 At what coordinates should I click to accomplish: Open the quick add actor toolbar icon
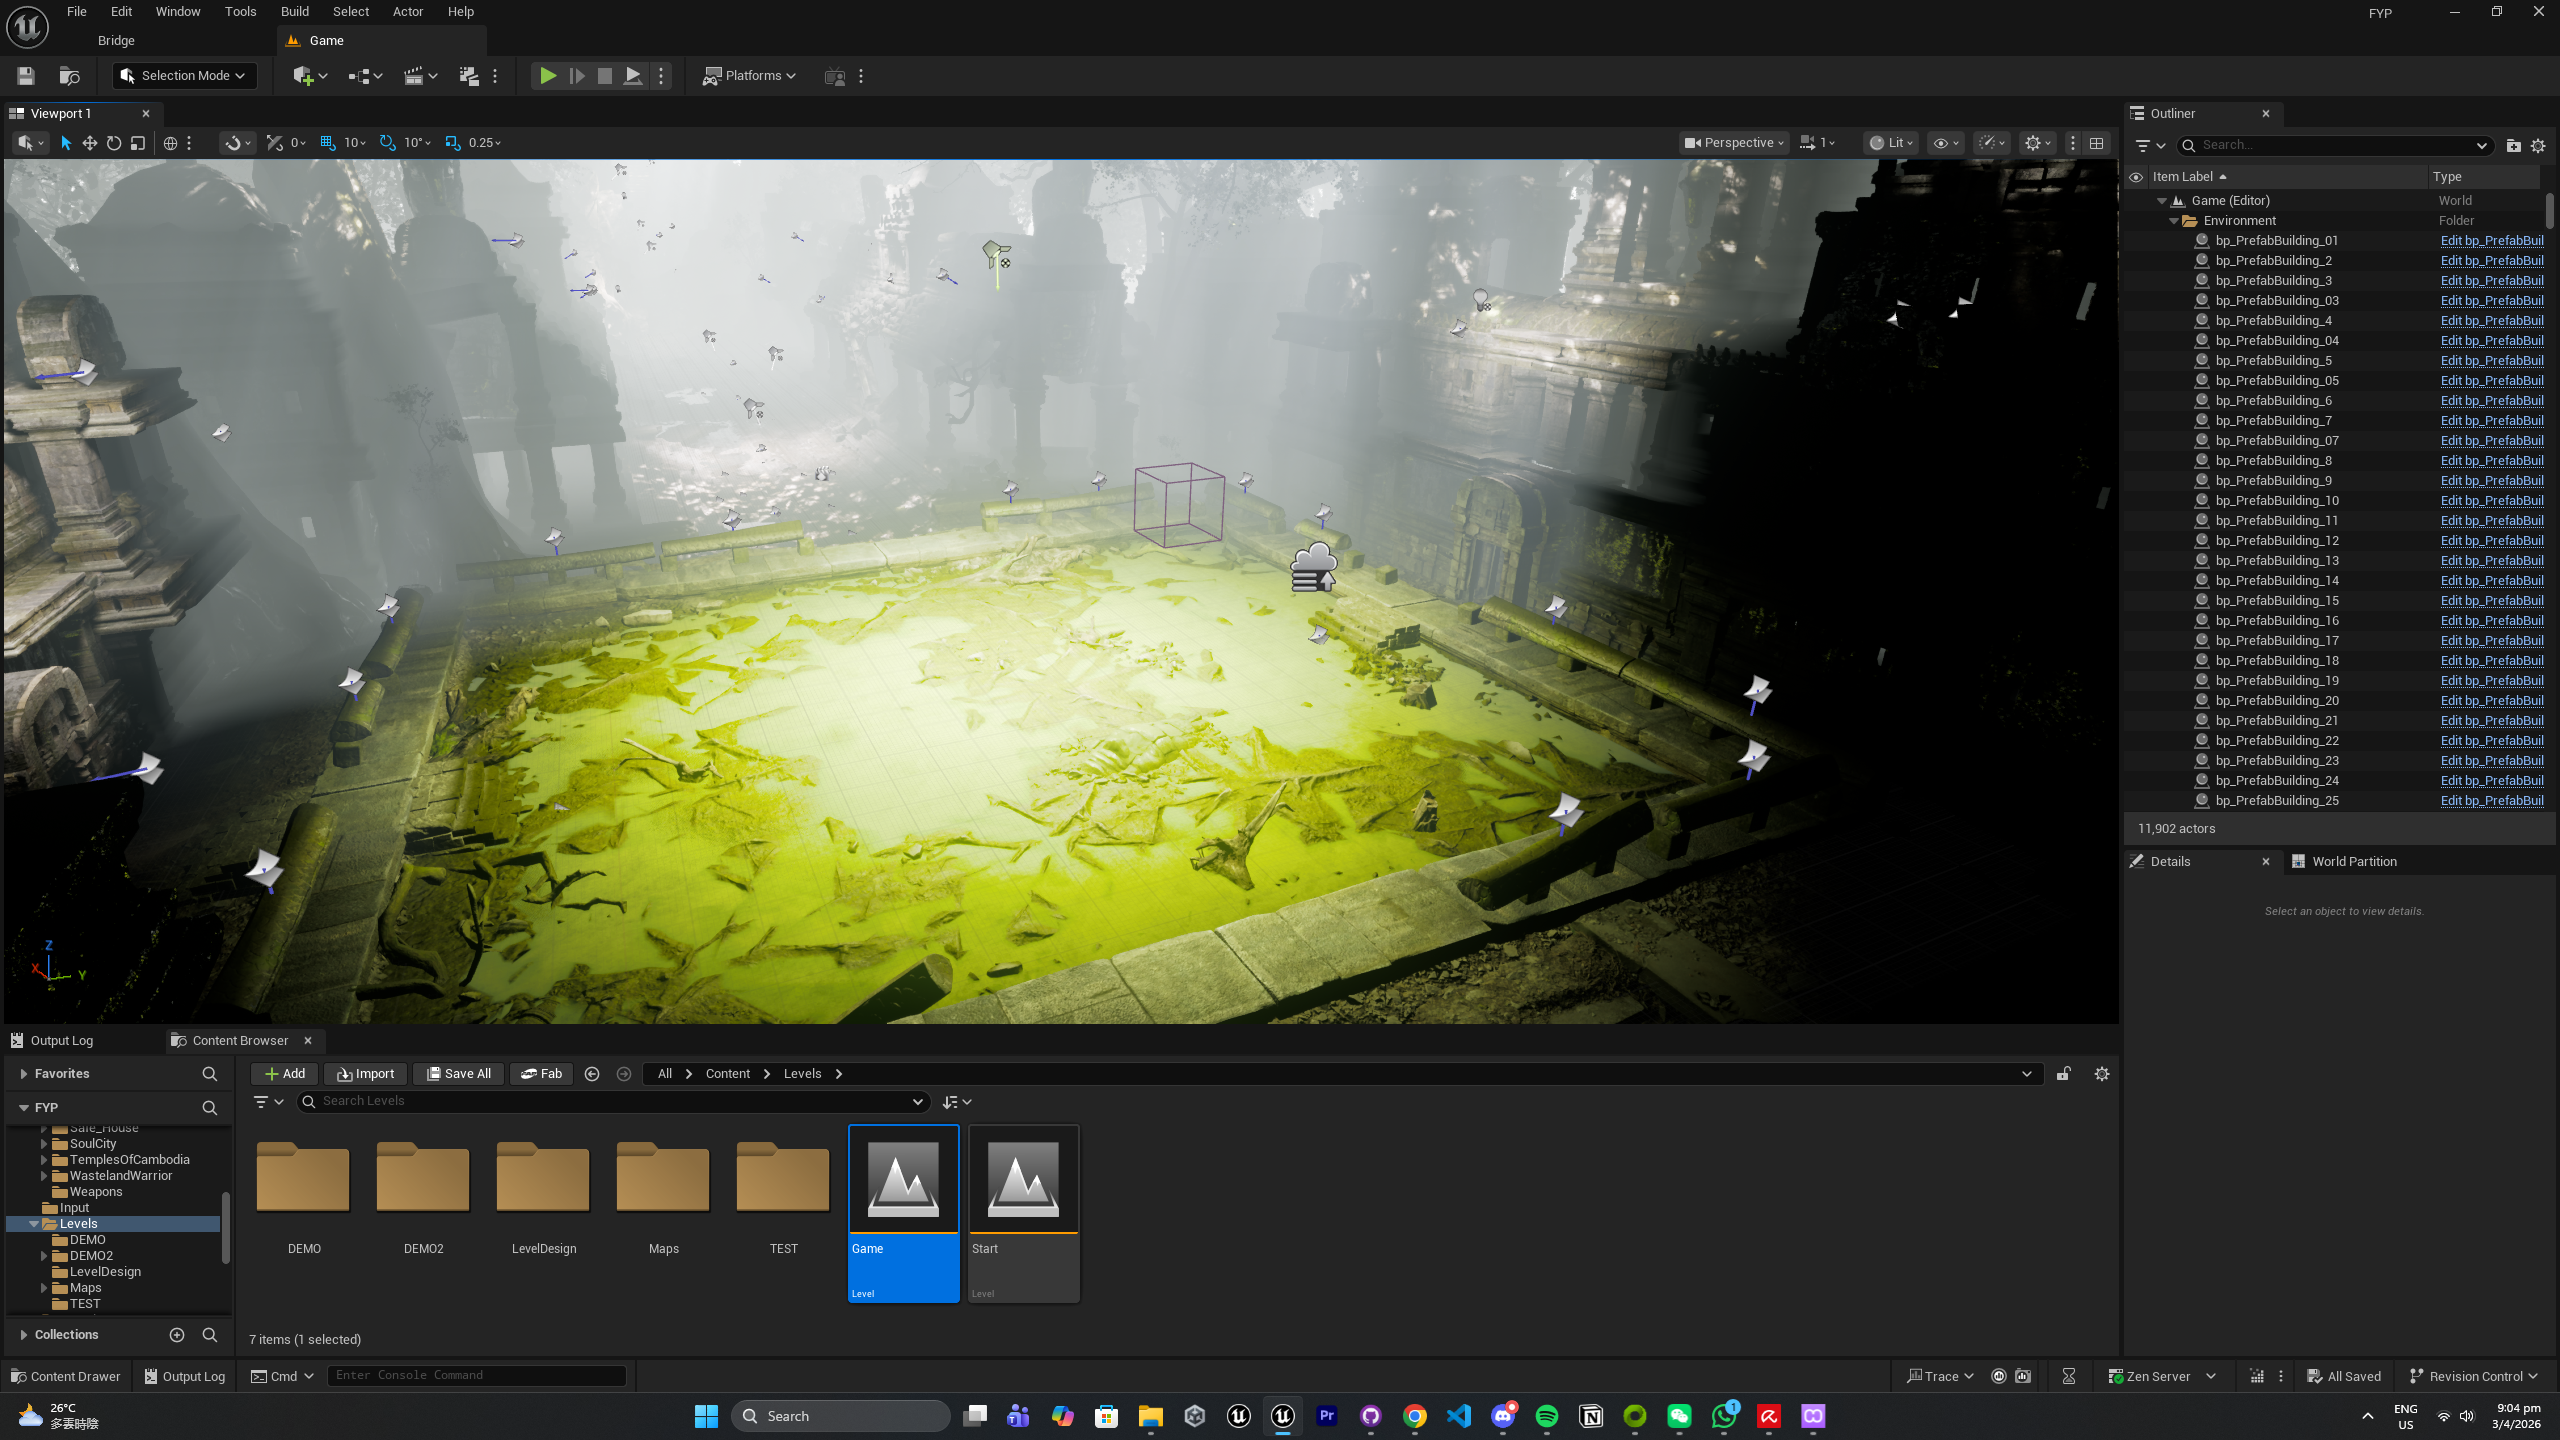(x=303, y=76)
